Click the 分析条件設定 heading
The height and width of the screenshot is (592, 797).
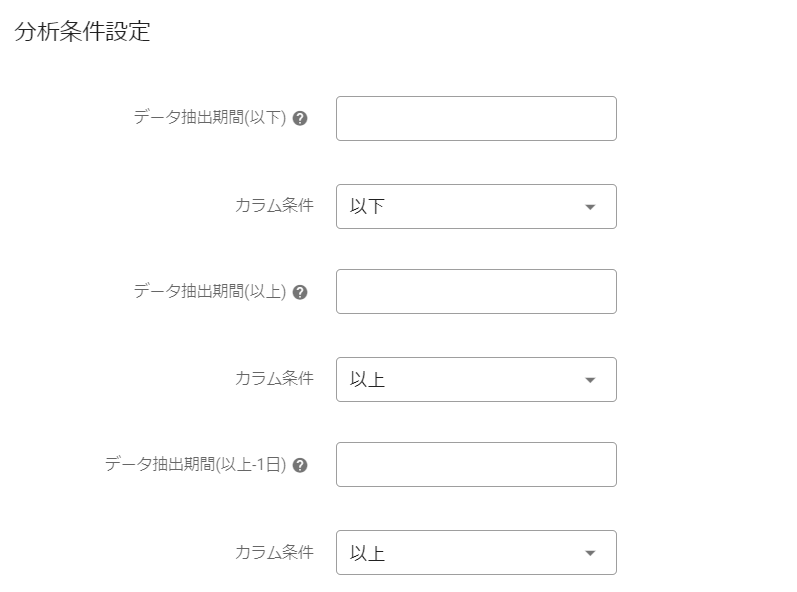click(82, 32)
